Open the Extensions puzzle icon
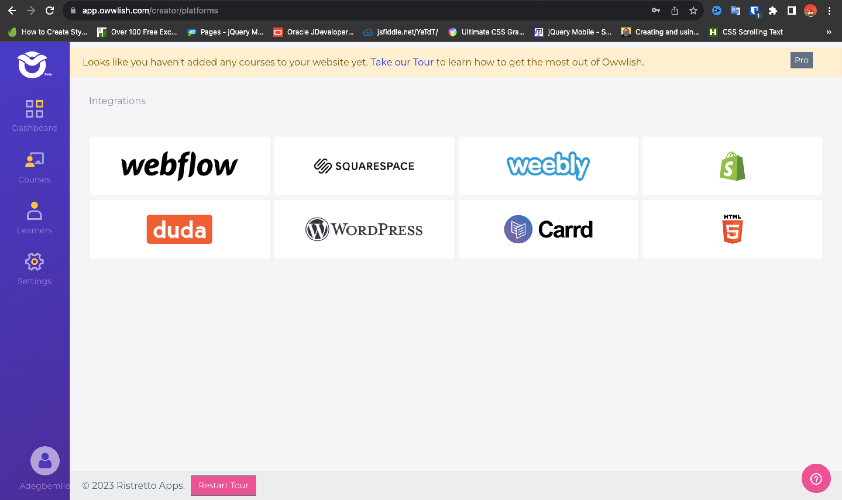The width and height of the screenshot is (842, 500). pyautogui.click(x=773, y=11)
